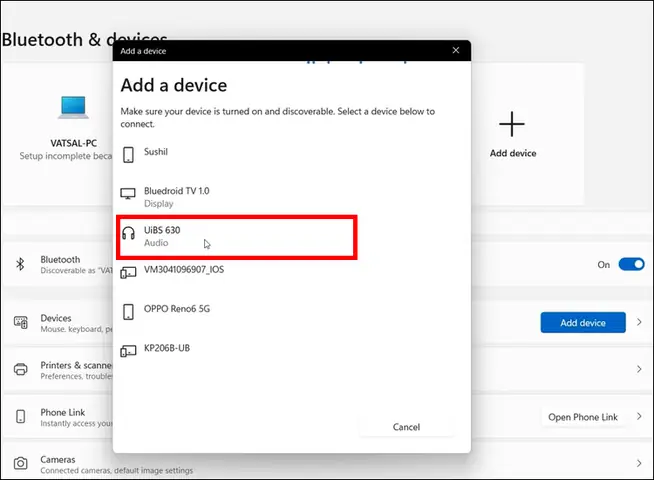
Task: Click the Open Phone Link button
Action: 583,417
